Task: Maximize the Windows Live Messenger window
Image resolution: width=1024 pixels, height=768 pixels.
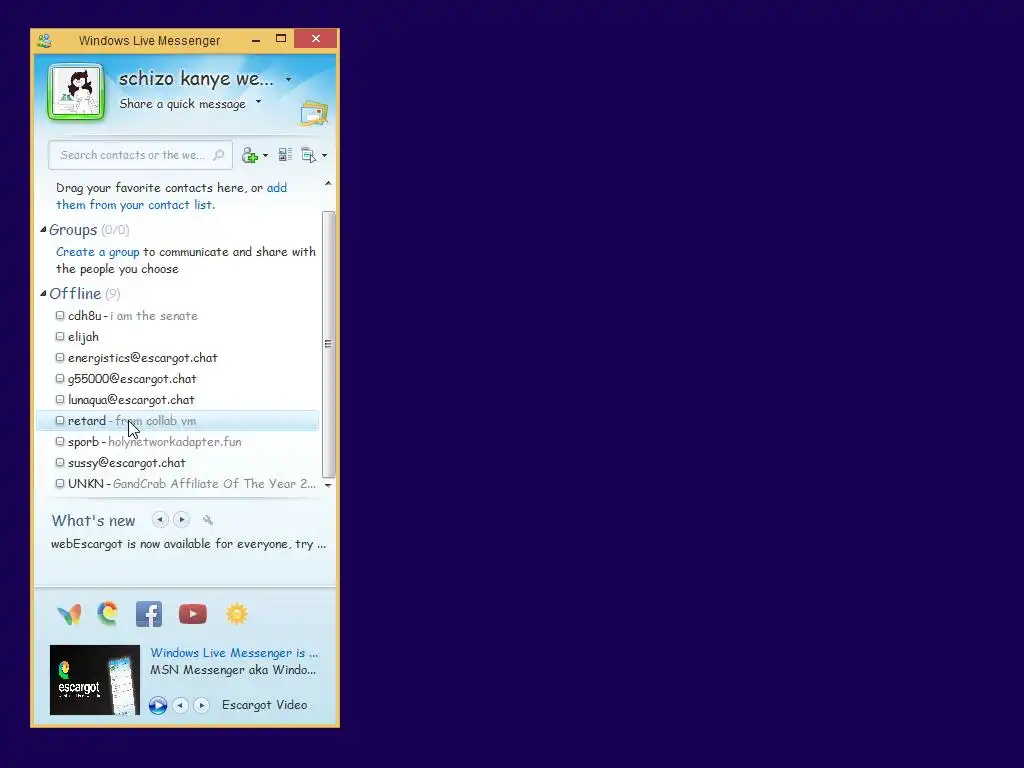Action: (281, 39)
